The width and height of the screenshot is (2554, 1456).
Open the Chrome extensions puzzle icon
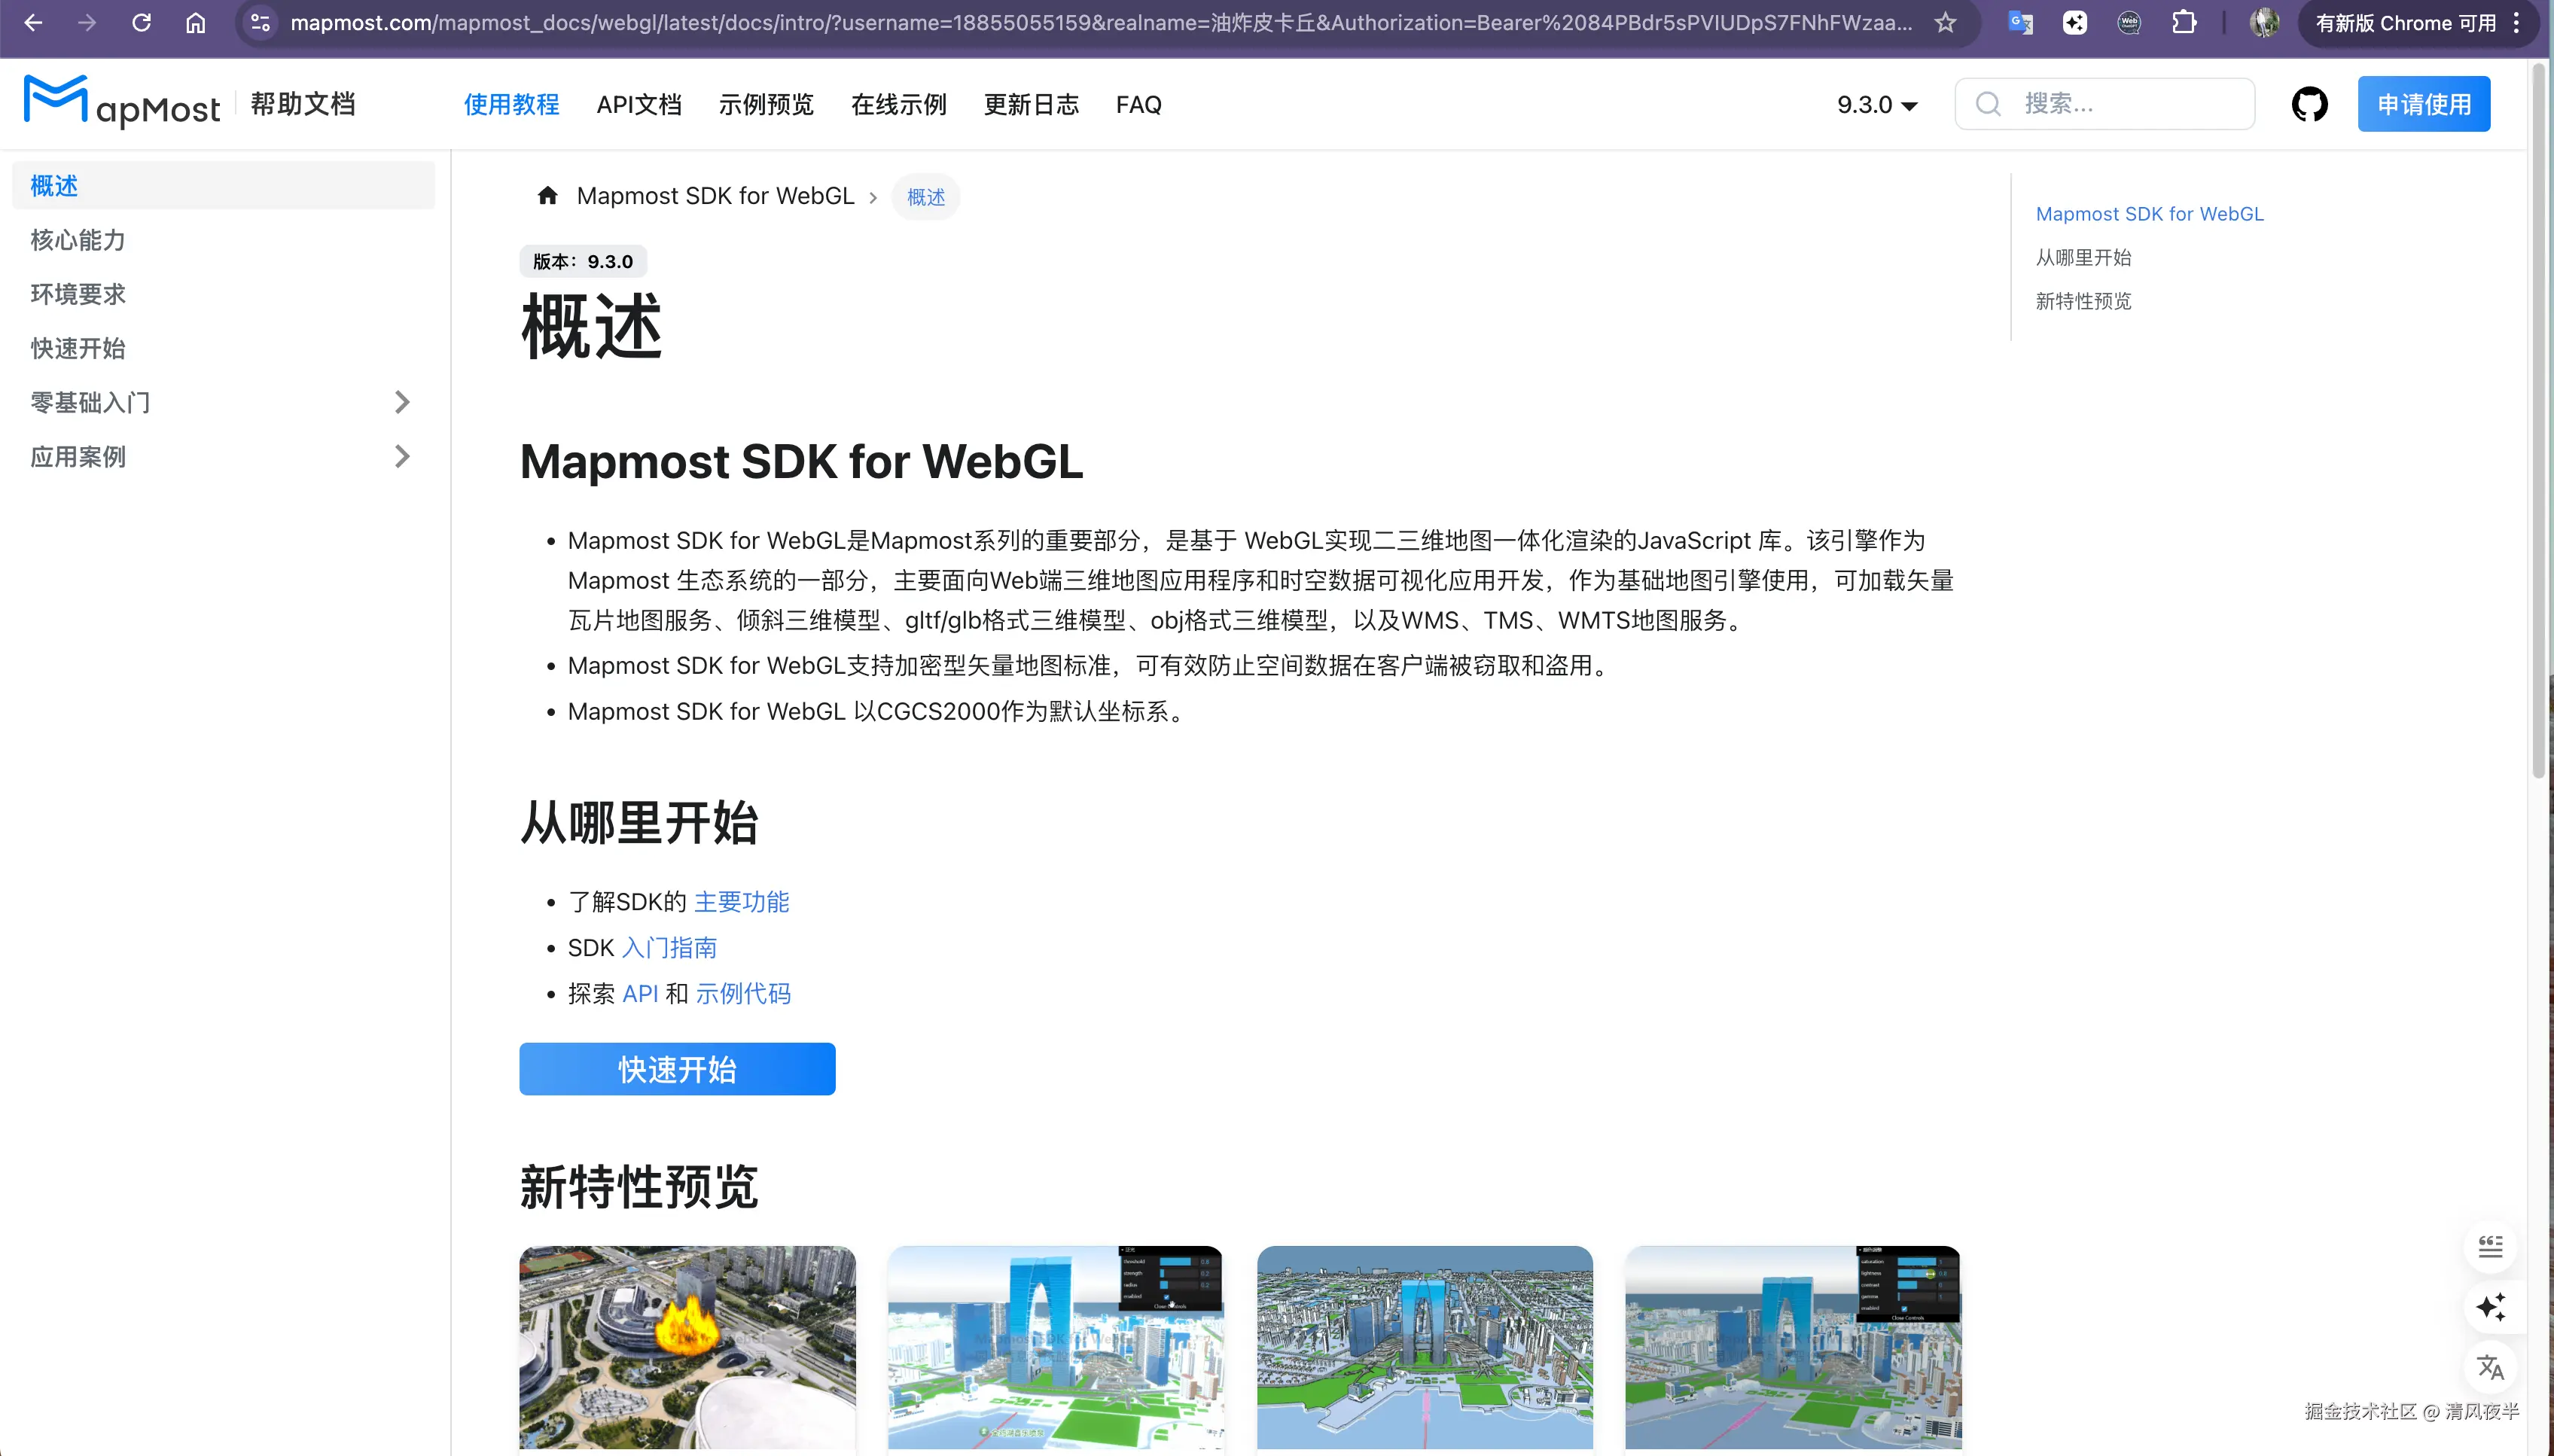[2184, 22]
